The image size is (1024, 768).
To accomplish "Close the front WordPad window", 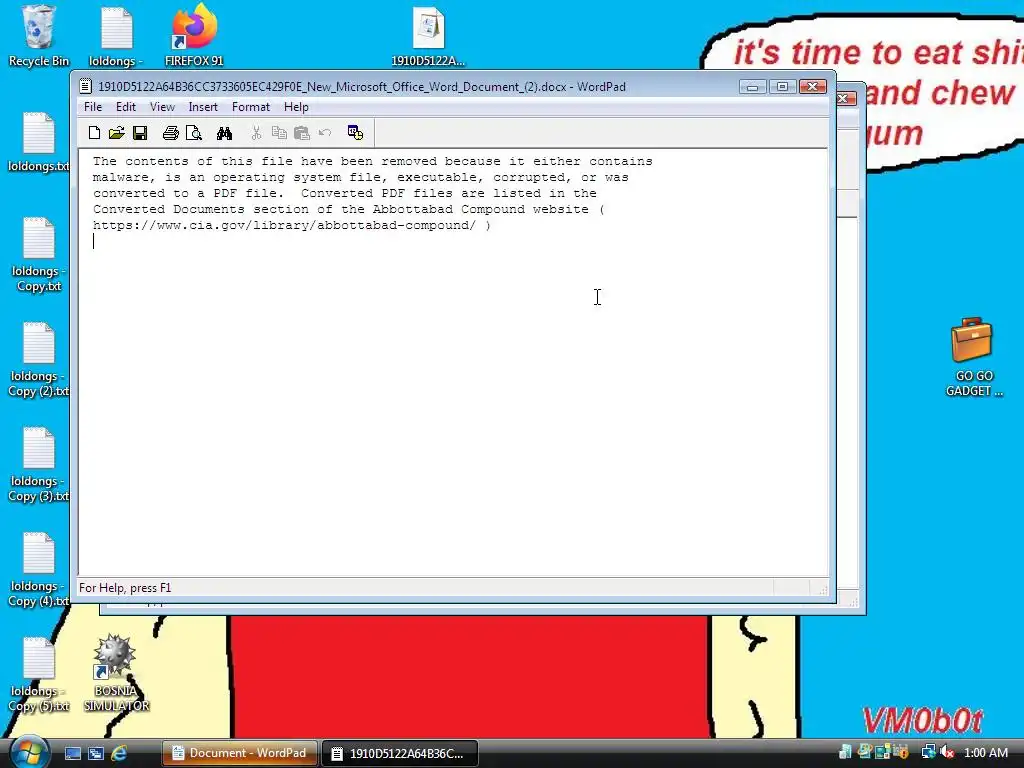I will point(812,86).
